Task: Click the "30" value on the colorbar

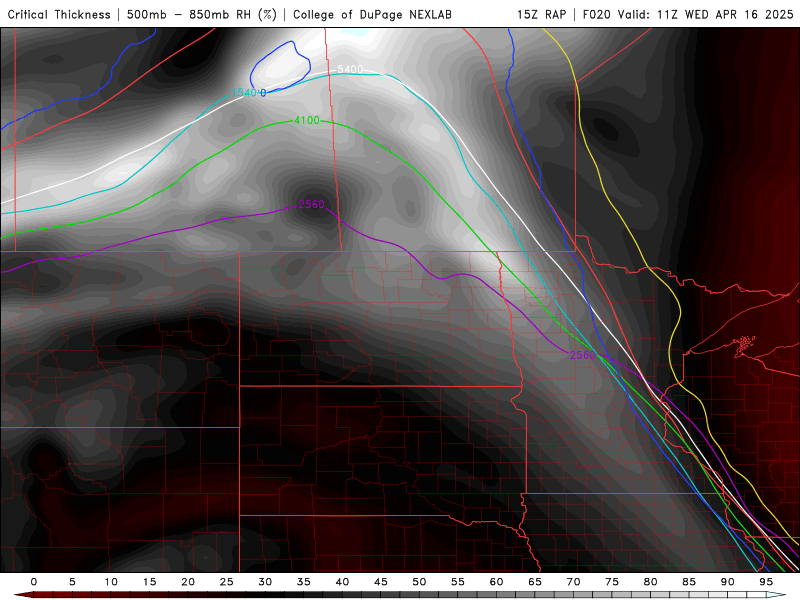Action: (x=265, y=582)
